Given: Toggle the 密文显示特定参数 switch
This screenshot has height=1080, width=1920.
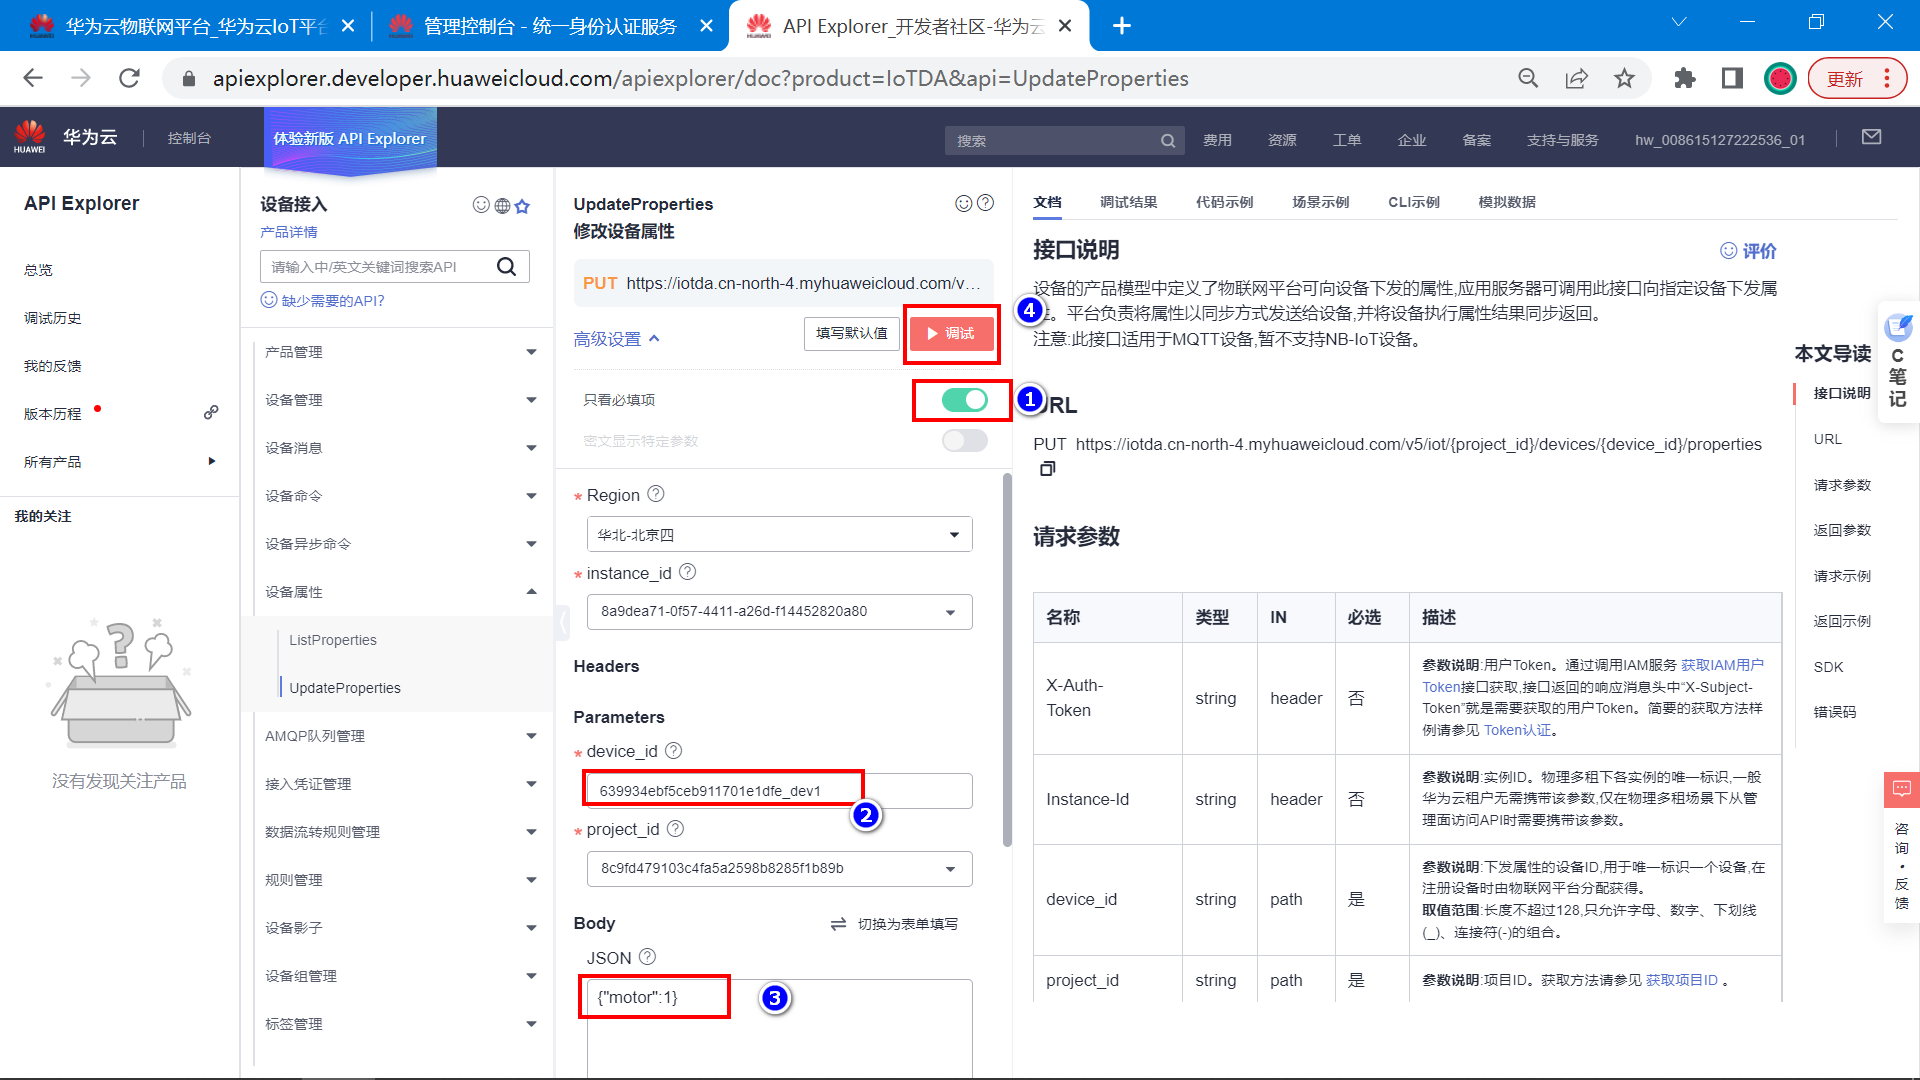Looking at the screenshot, I should pyautogui.click(x=964, y=441).
